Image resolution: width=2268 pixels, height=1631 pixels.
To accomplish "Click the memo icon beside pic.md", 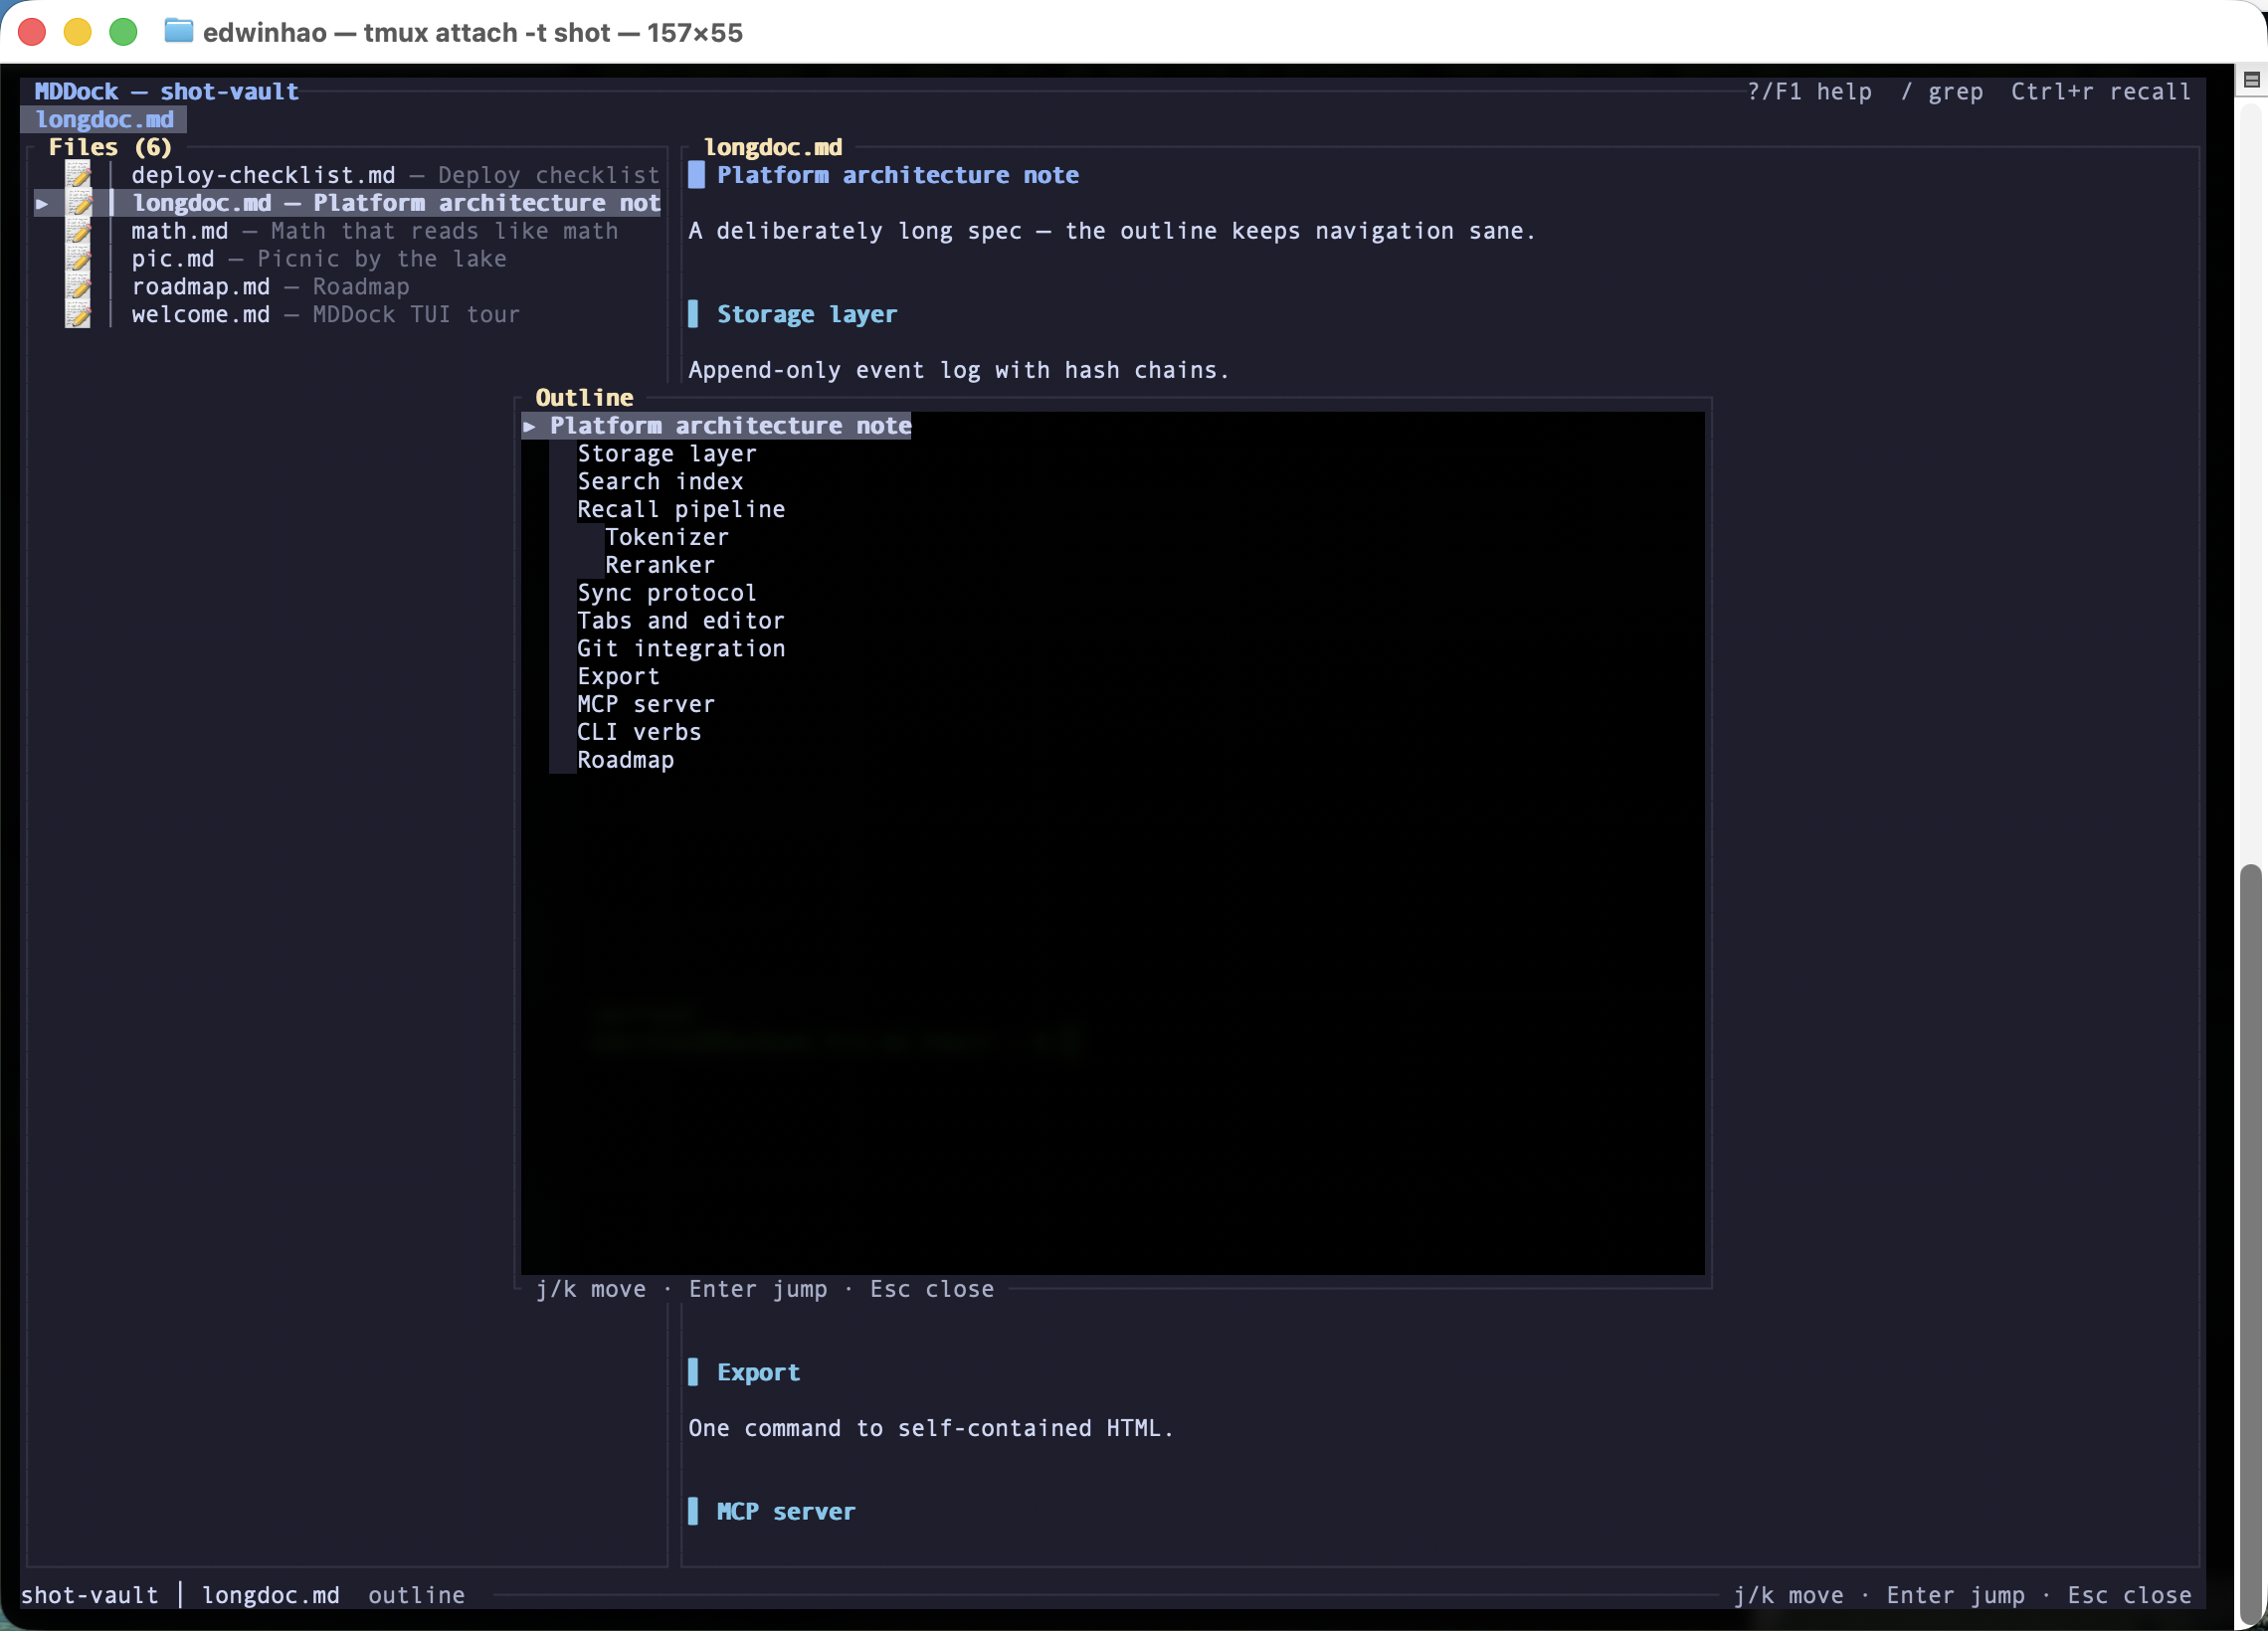I will pyautogui.click(x=78, y=259).
